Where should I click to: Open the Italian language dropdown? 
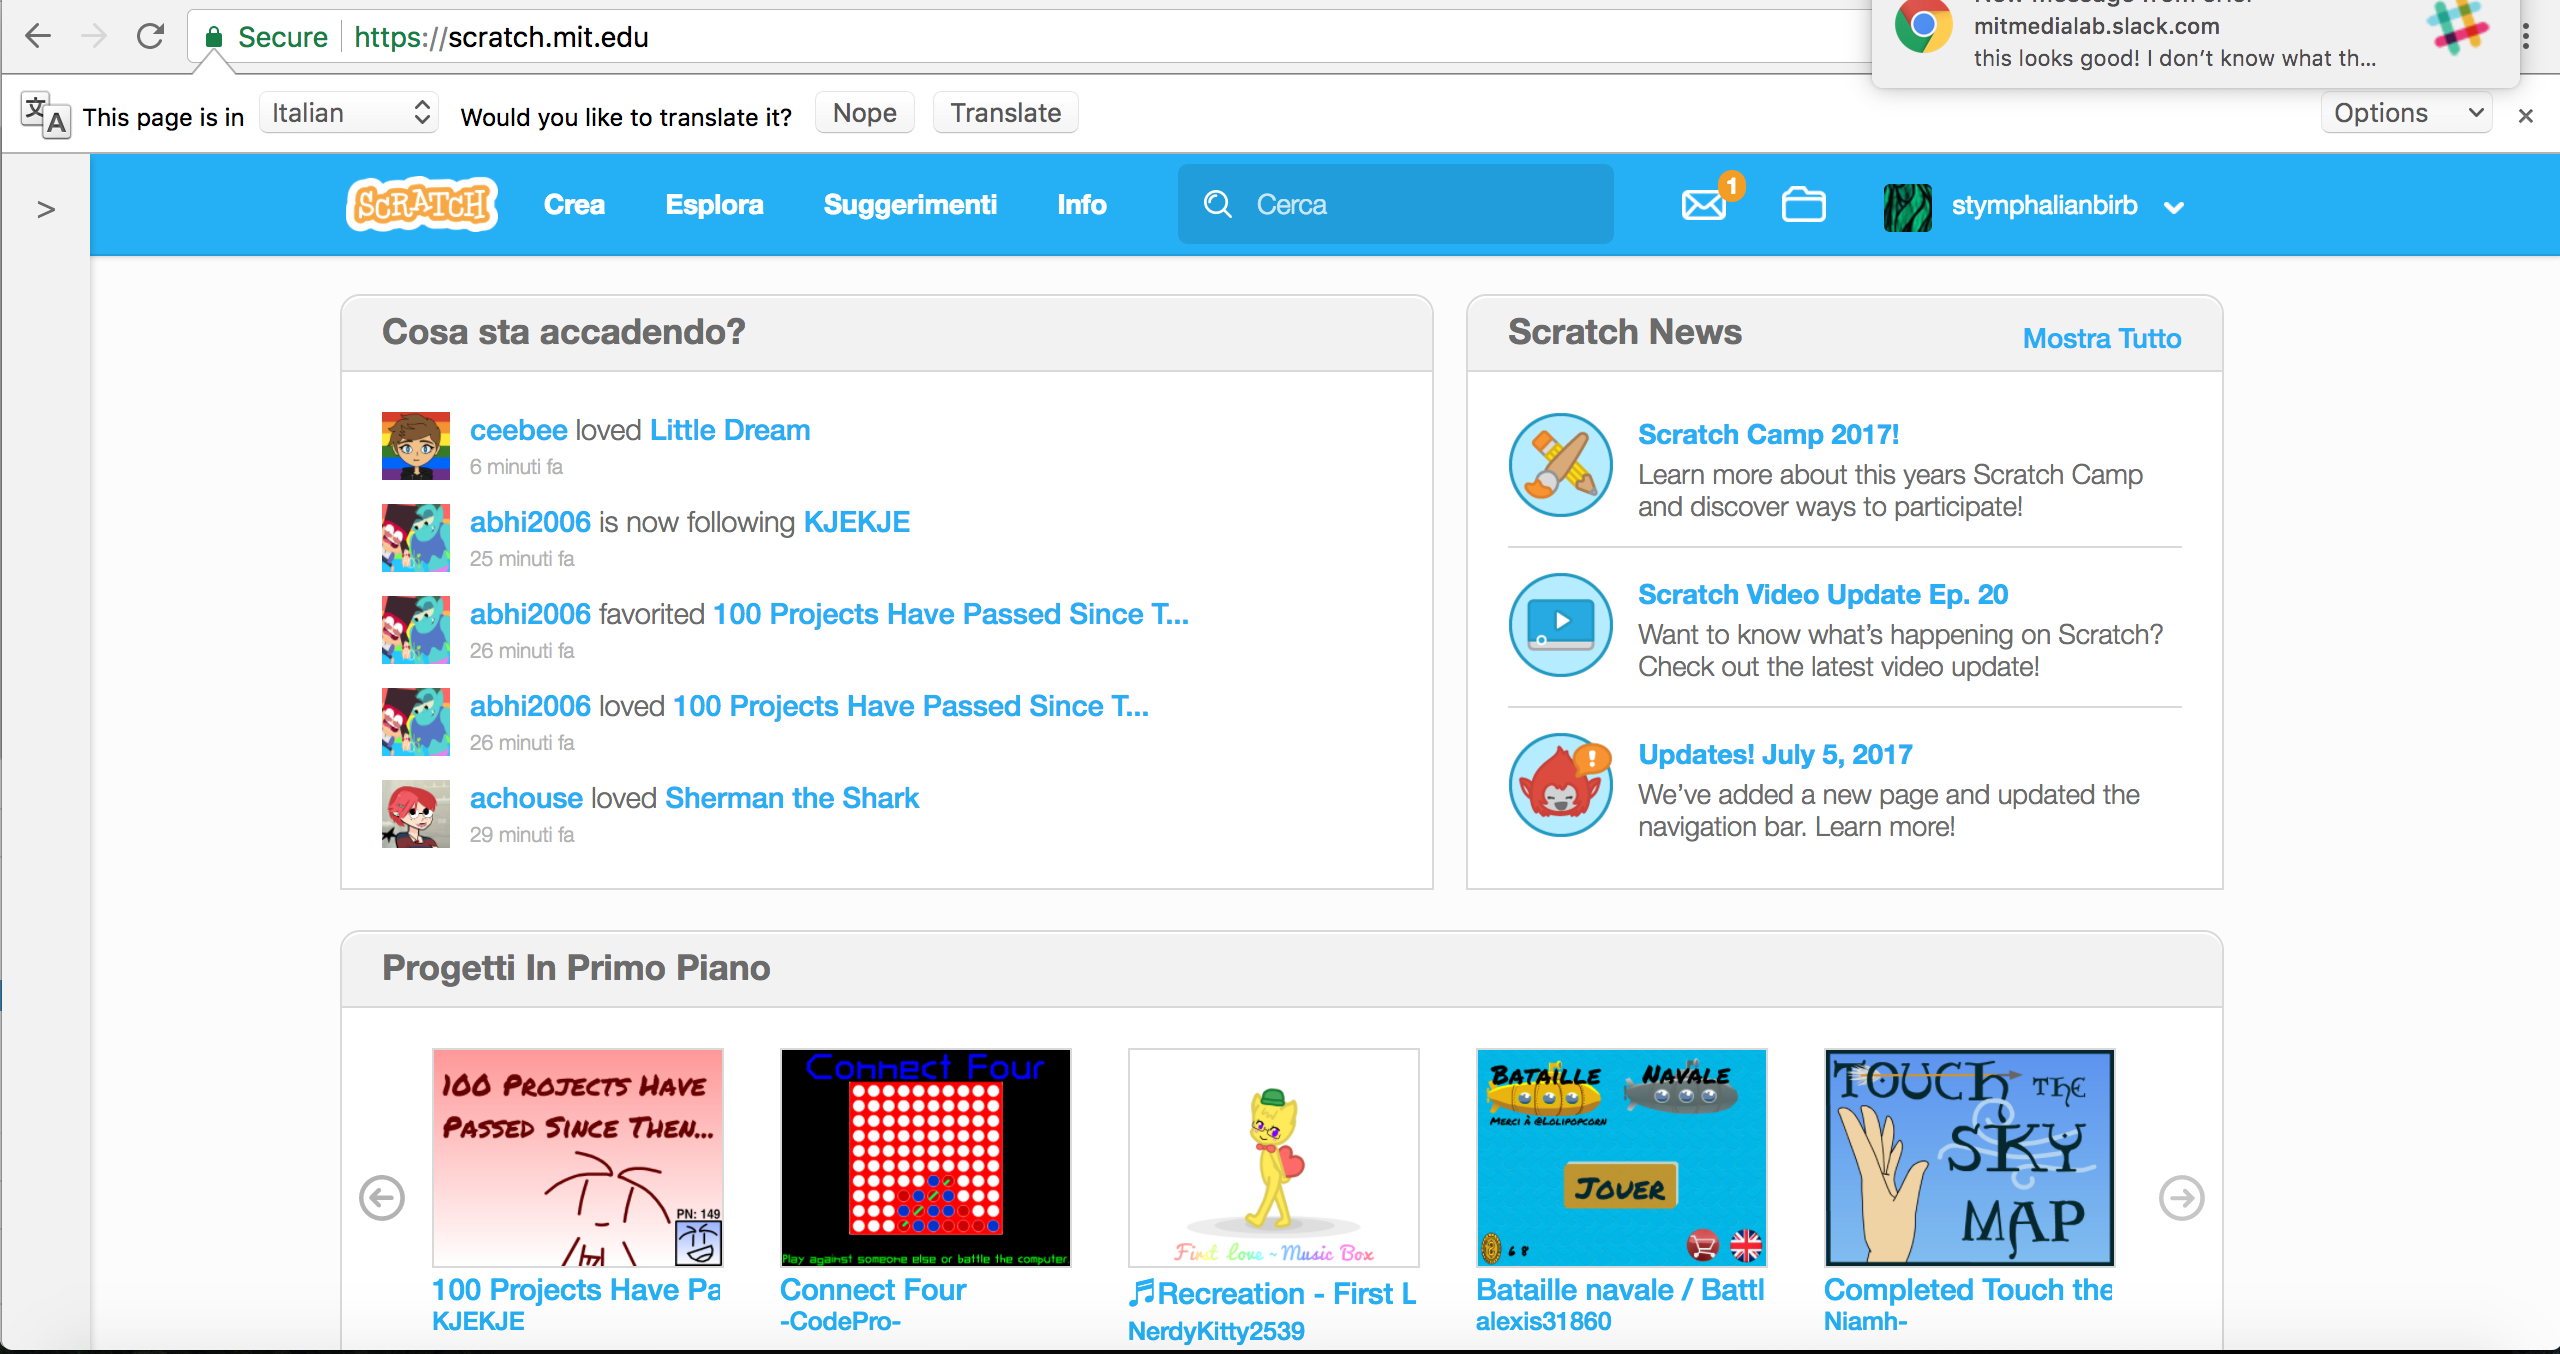(x=349, y=113)
